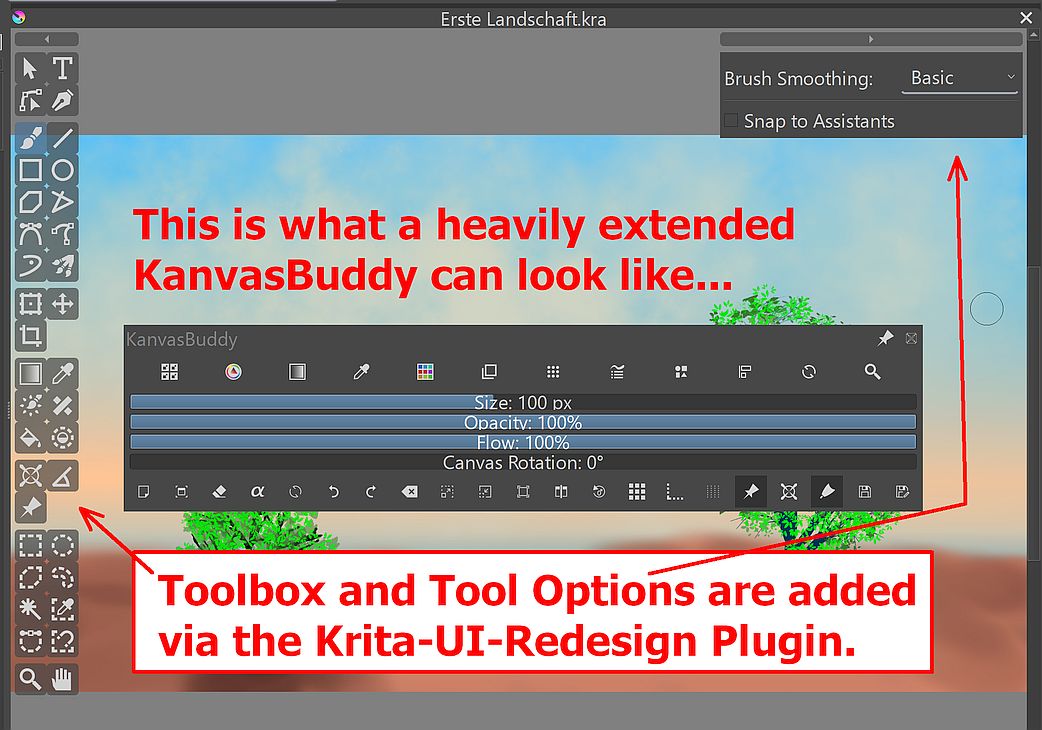The width and height of the screenshot is (1042, 730).
Task: Select the Multibrush tool
Action: pos(62,266)
